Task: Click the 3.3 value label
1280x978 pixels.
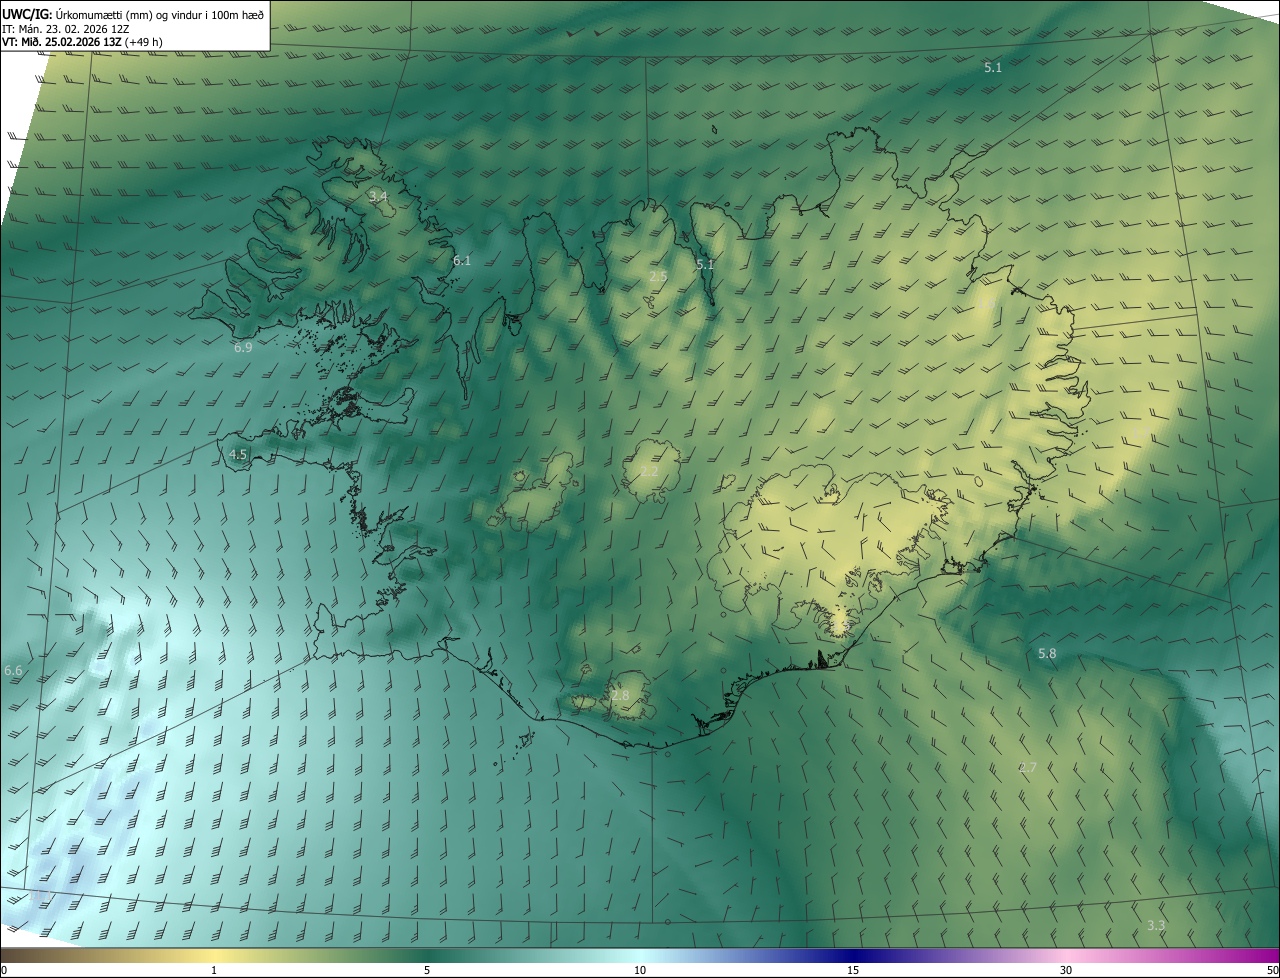Action: click(1156, 925)
